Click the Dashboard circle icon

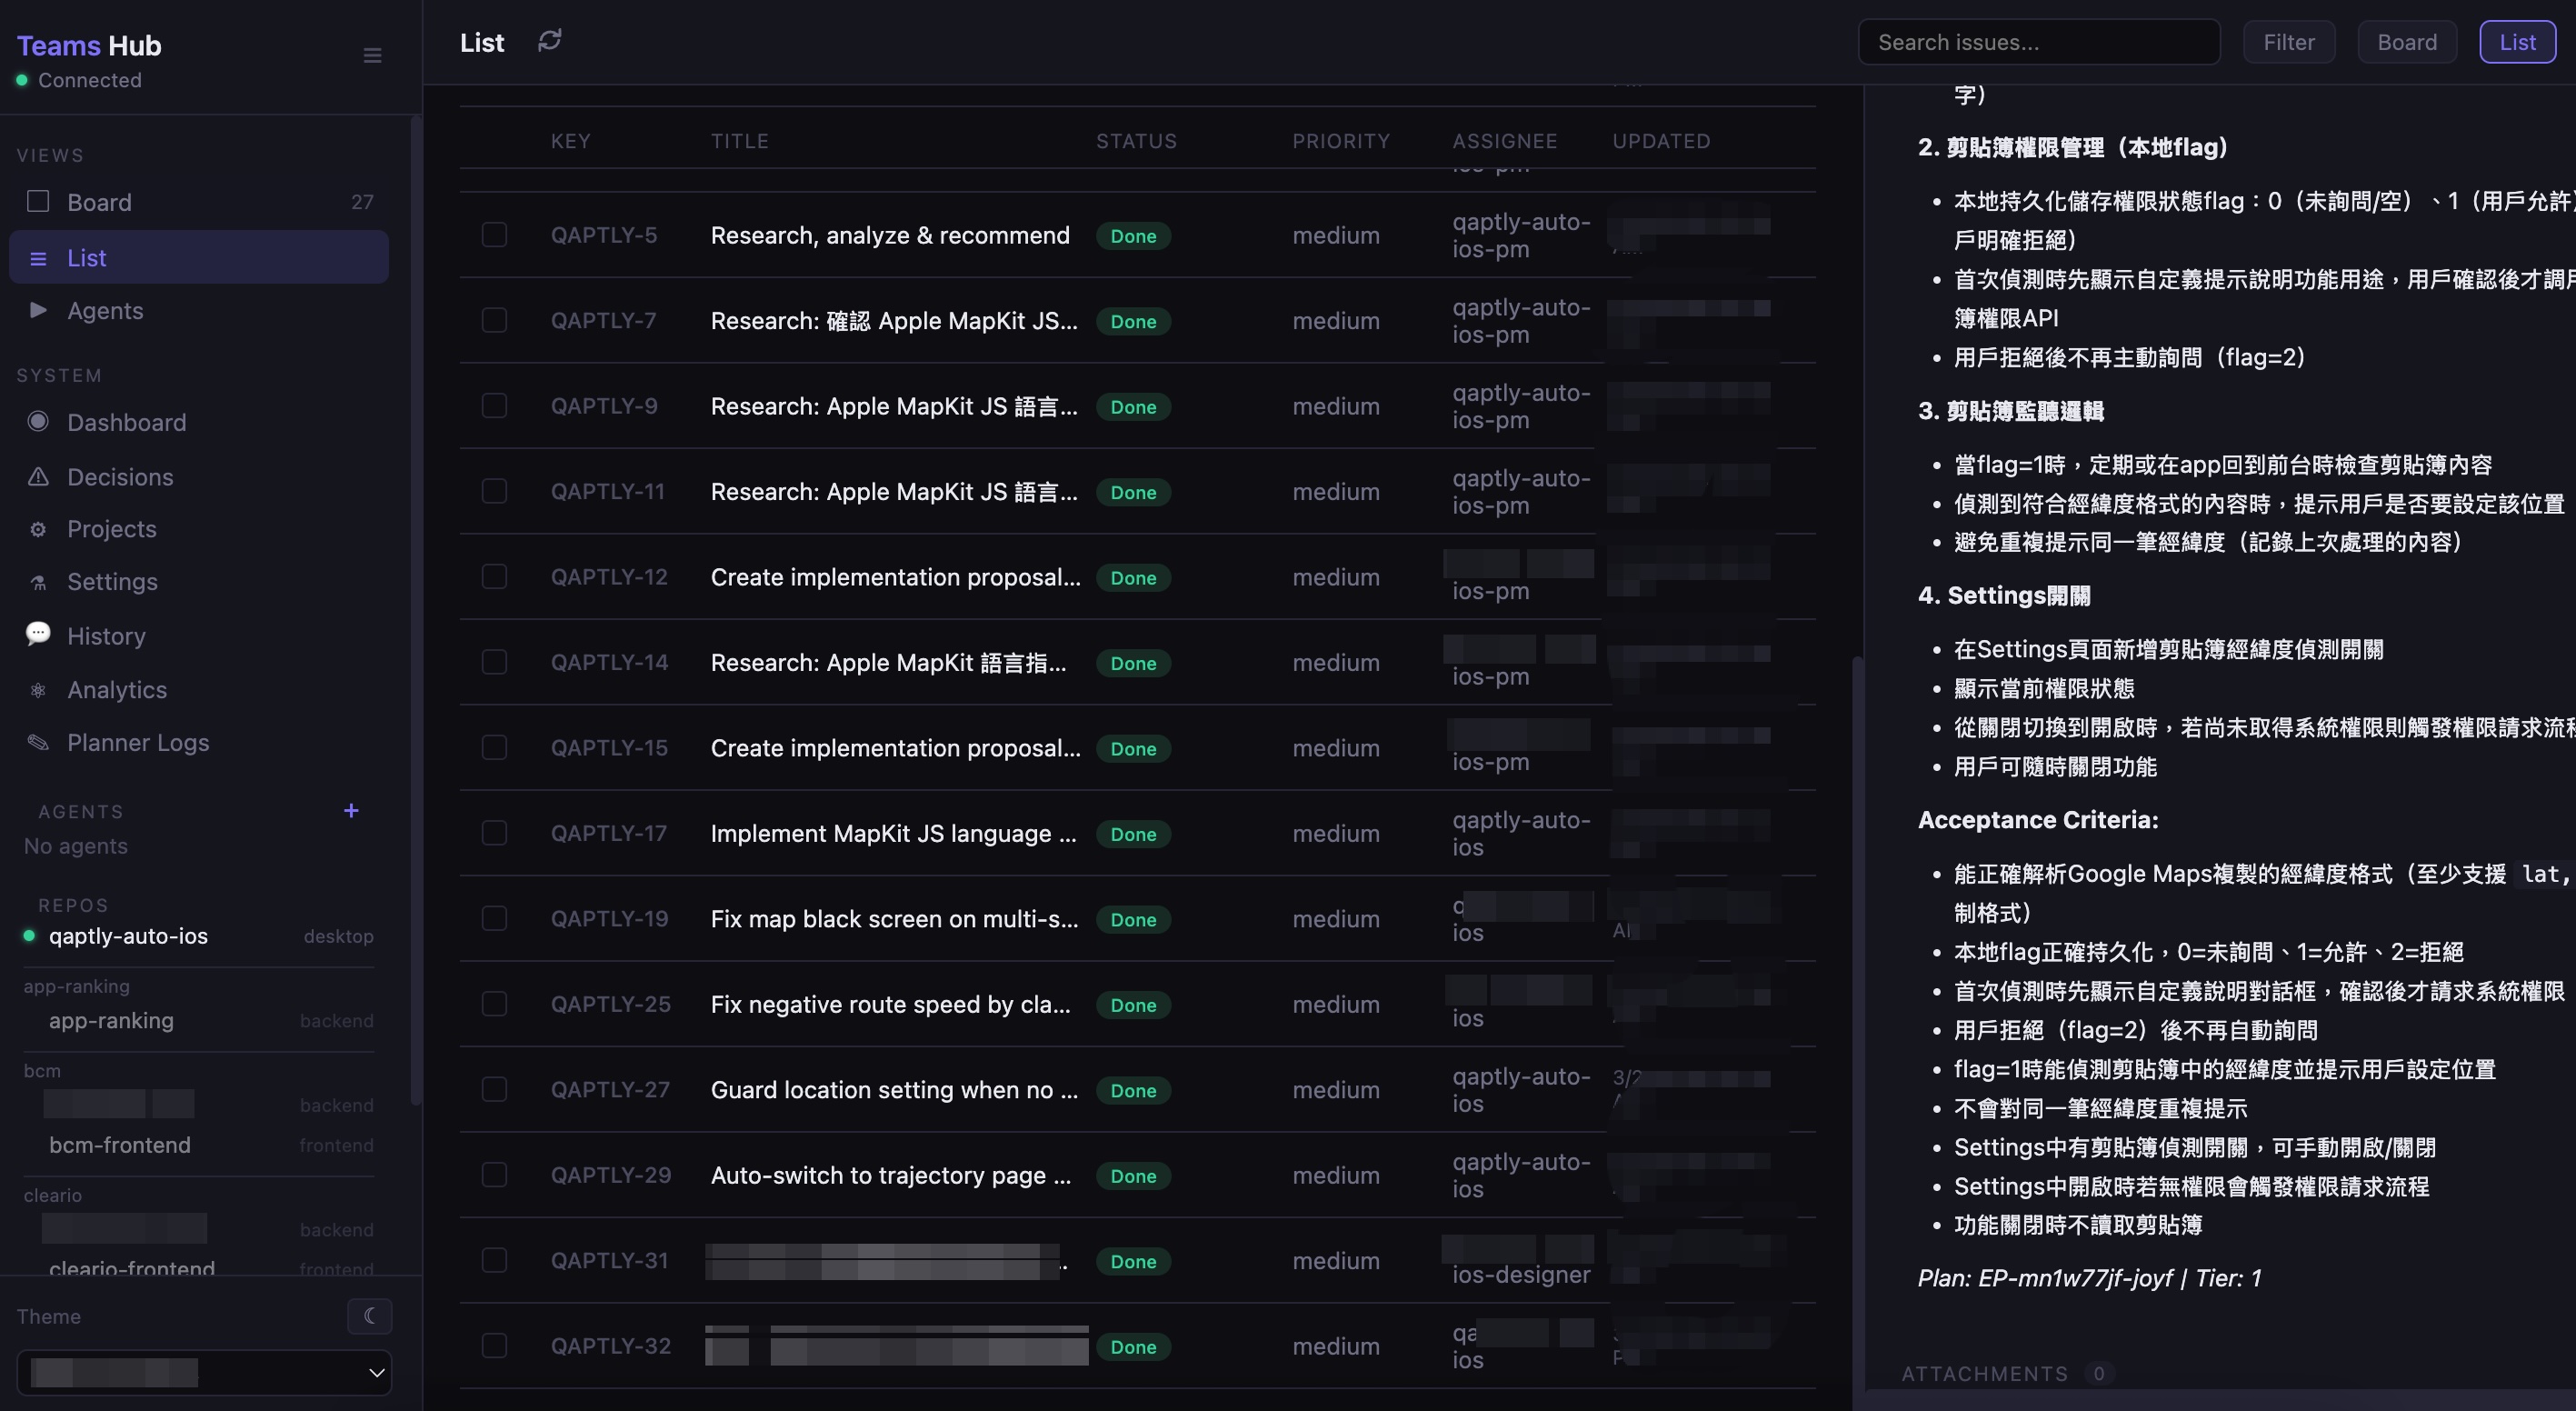click(x=38, y=421)
